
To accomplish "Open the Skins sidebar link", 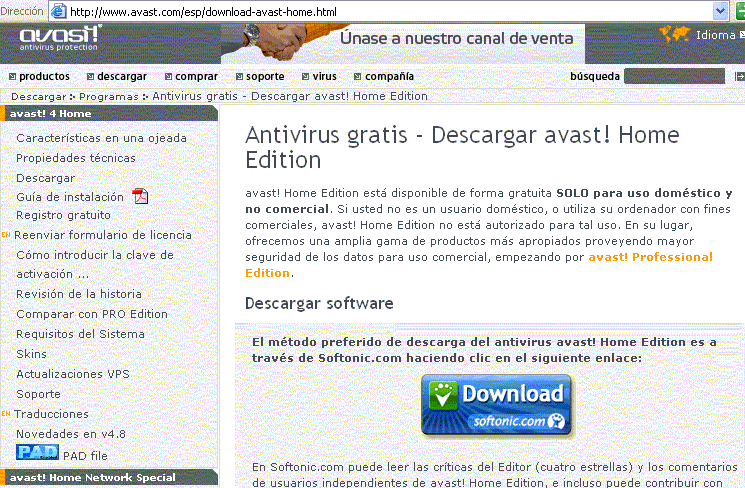I will click(x=31, y=354).
